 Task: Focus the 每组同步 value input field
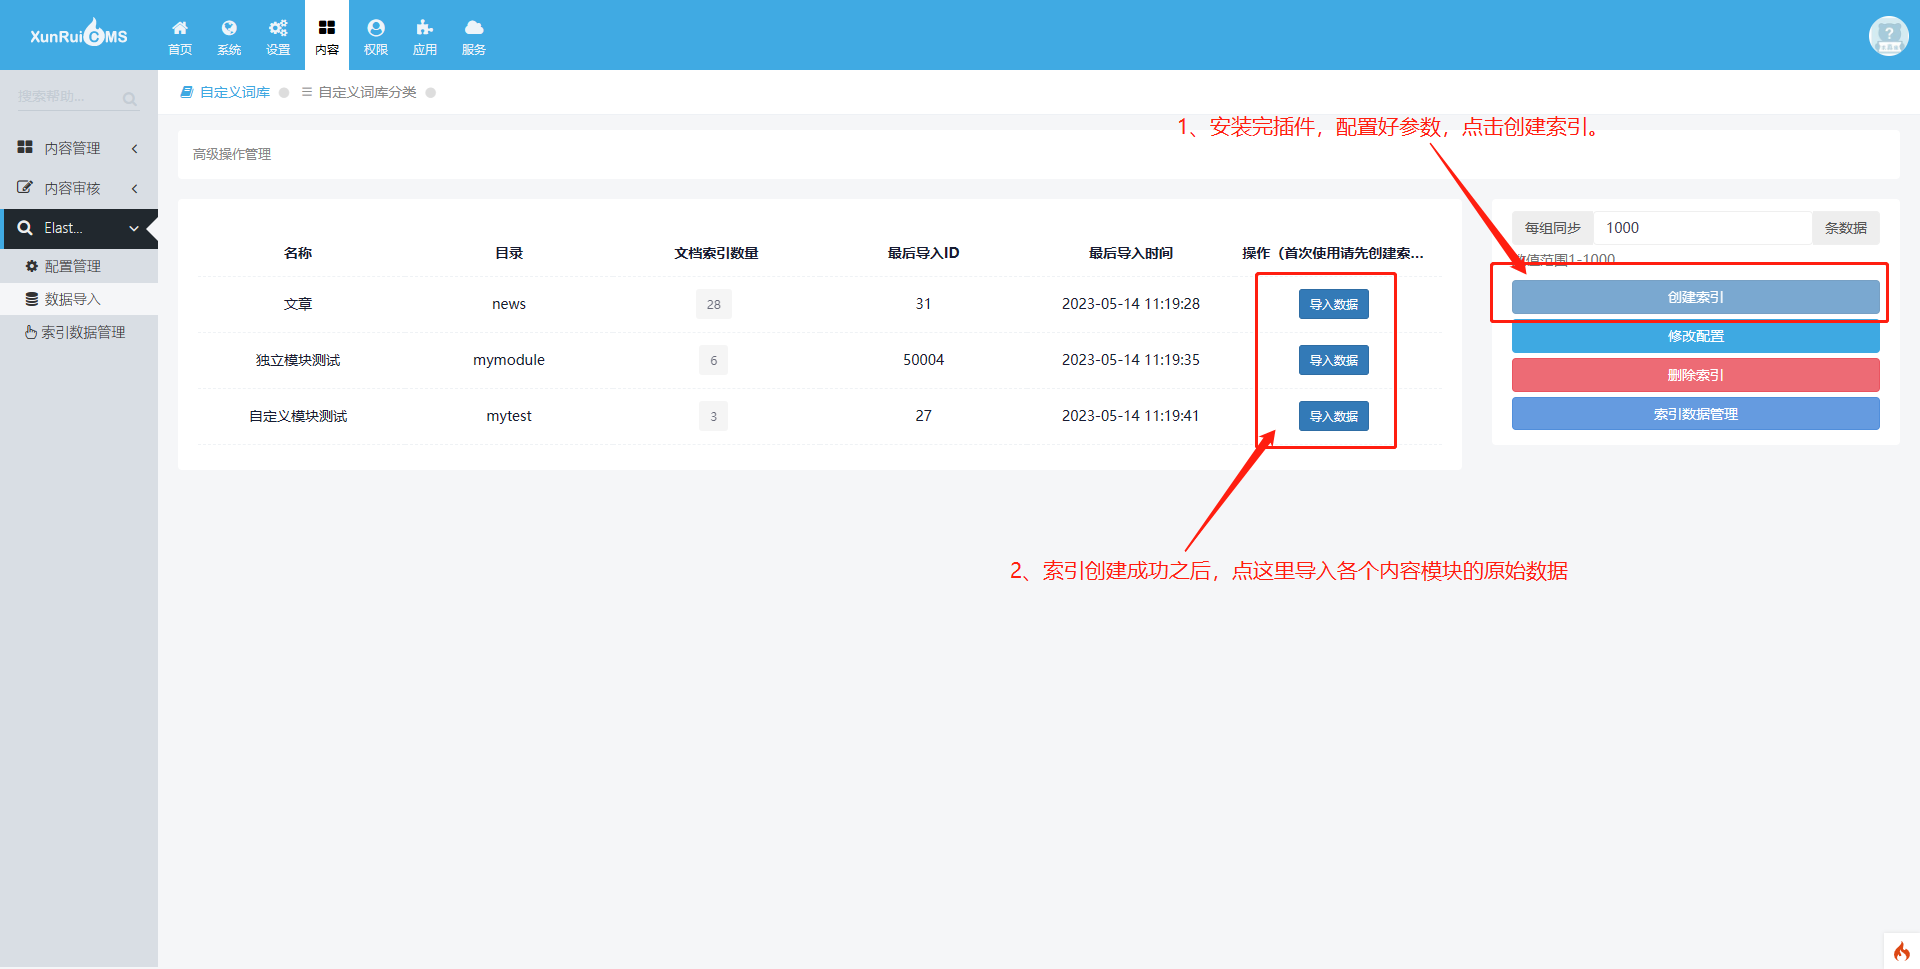(x=1702, y=228)
